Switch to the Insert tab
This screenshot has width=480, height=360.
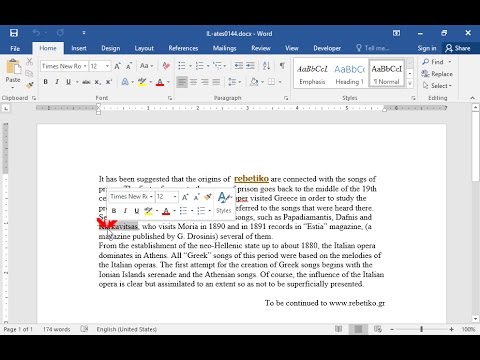79,48
